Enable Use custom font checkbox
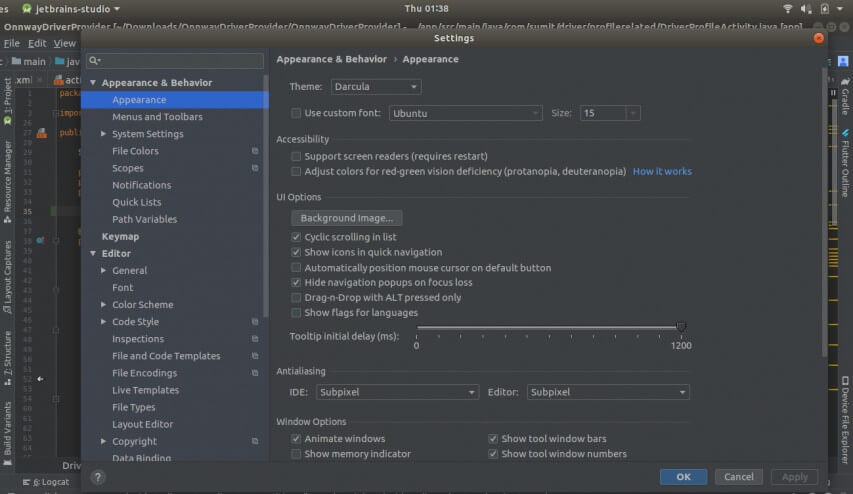This screenshot has width=853, height=494. (296, 113)
